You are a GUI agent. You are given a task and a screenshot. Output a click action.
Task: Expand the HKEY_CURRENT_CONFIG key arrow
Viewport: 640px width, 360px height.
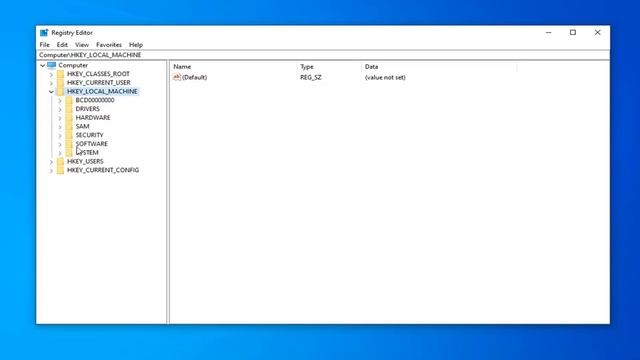click(x=51, y=171)
